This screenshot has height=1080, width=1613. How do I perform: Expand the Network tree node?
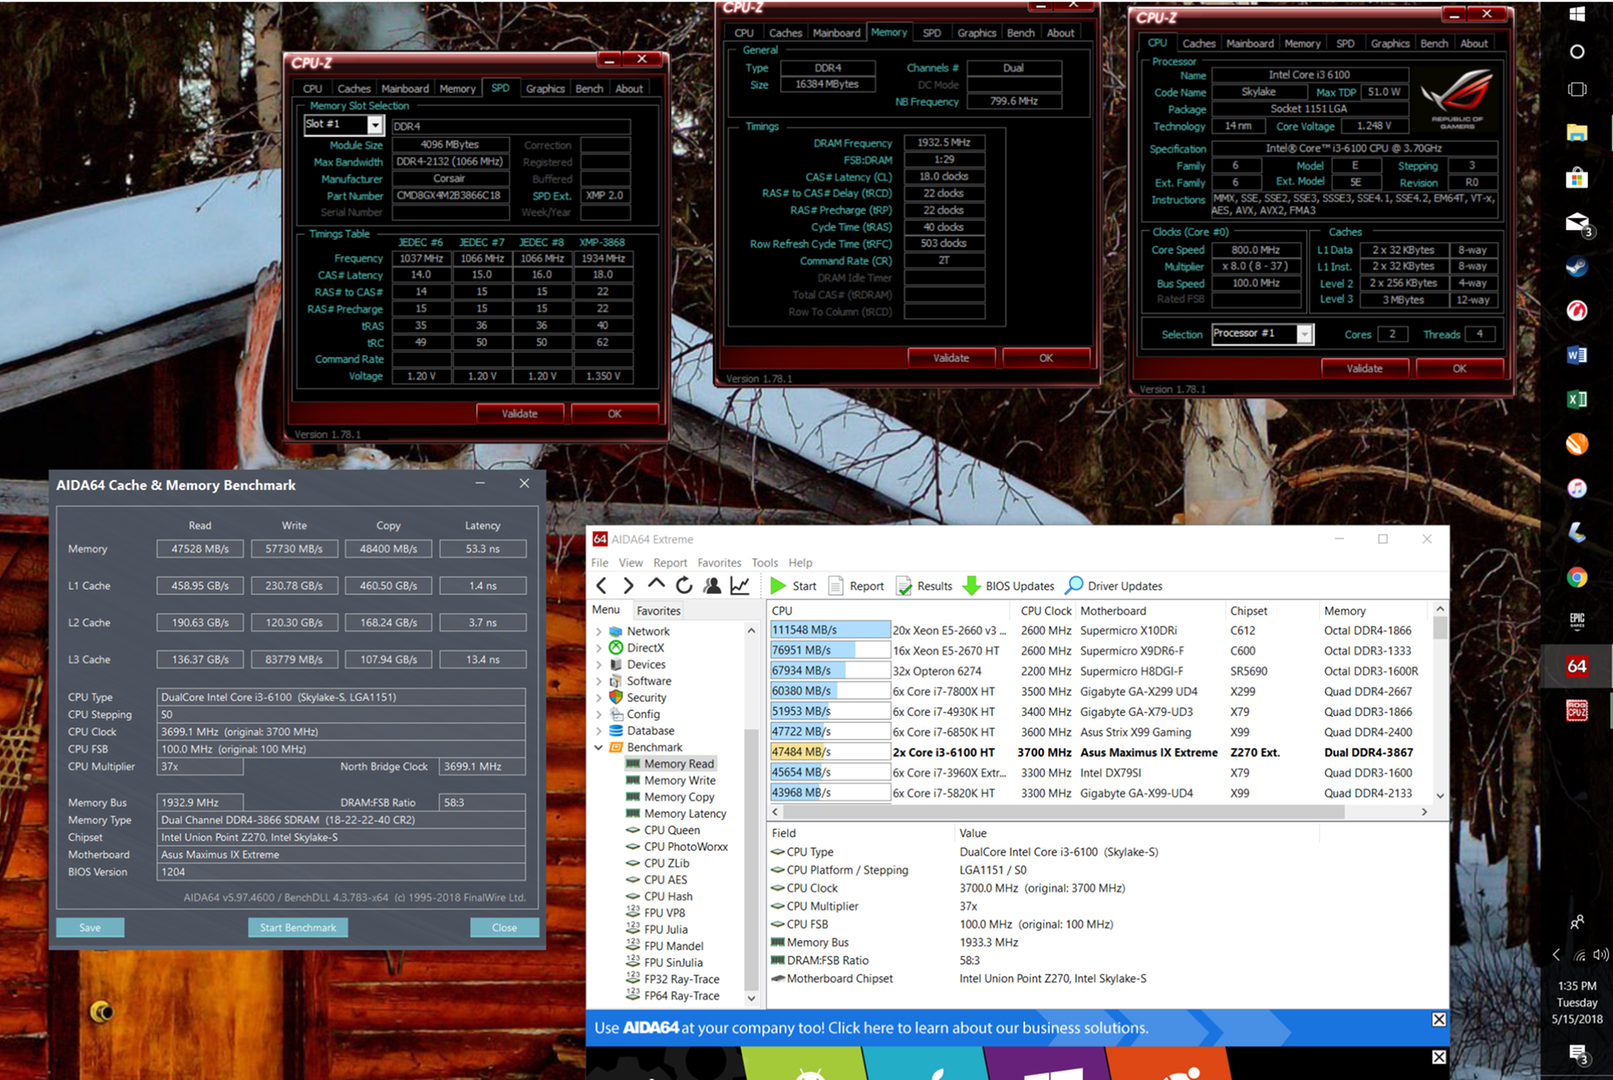point(599,632)
